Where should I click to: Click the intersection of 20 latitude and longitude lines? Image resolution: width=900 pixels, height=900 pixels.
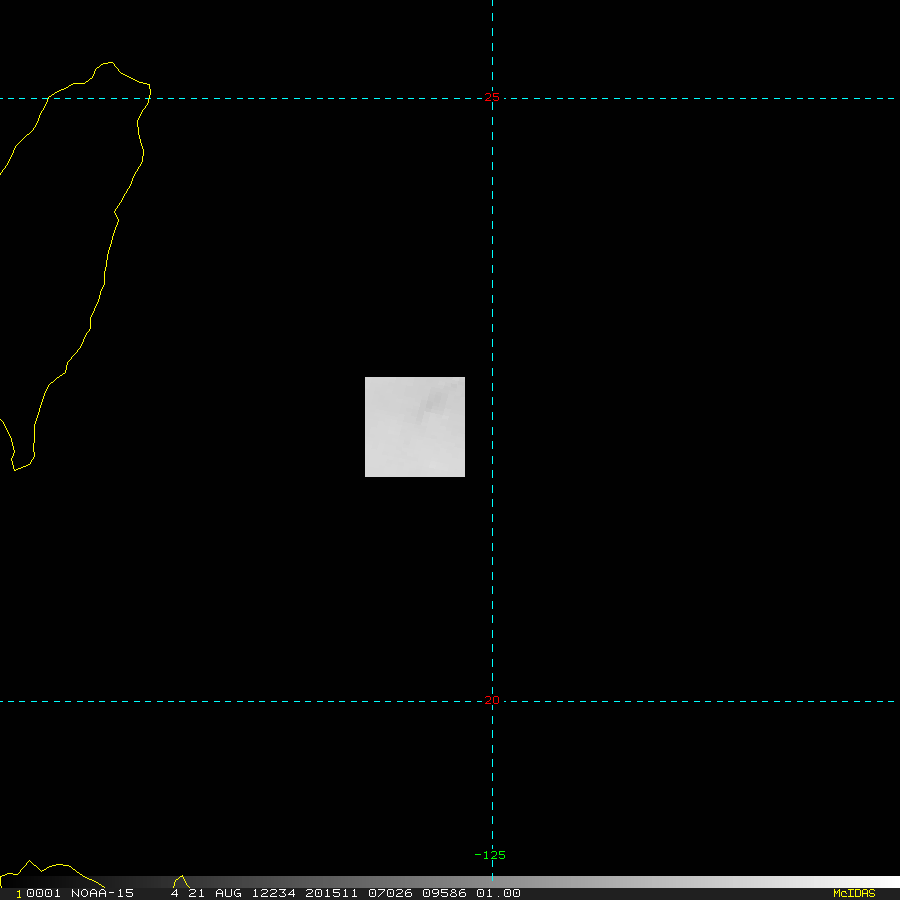[x=492, y=701]
